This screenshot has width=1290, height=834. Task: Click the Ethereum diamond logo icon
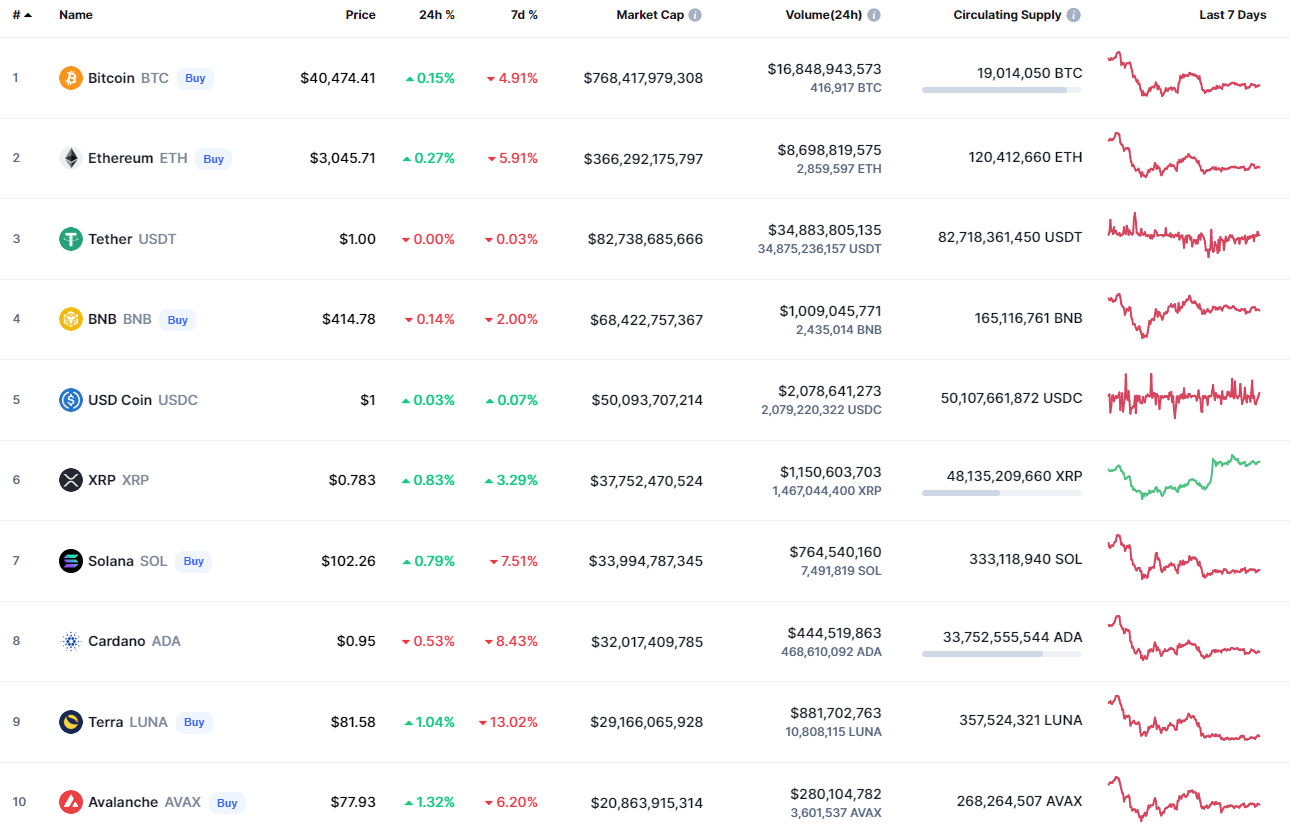(x=70, y=158)
